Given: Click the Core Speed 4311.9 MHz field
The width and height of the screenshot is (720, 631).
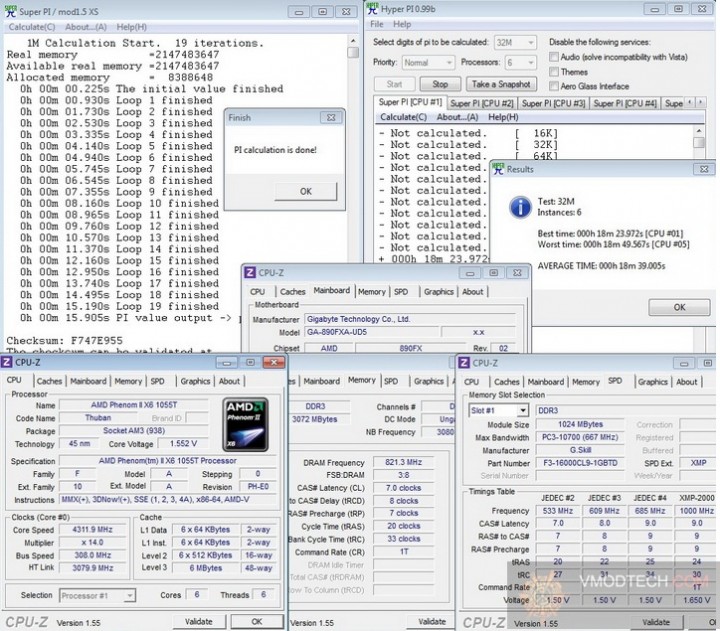Looking at the screenshot, I should 93,530.
